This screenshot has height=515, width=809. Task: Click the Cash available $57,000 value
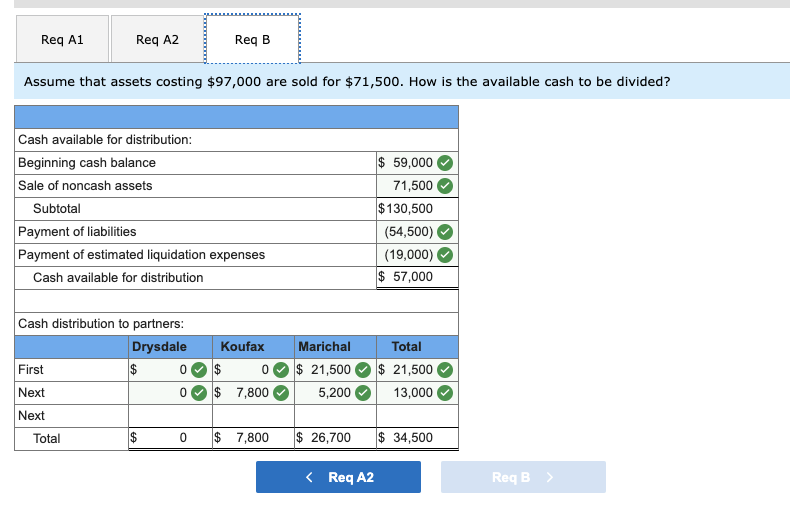[x=406, y=277]
